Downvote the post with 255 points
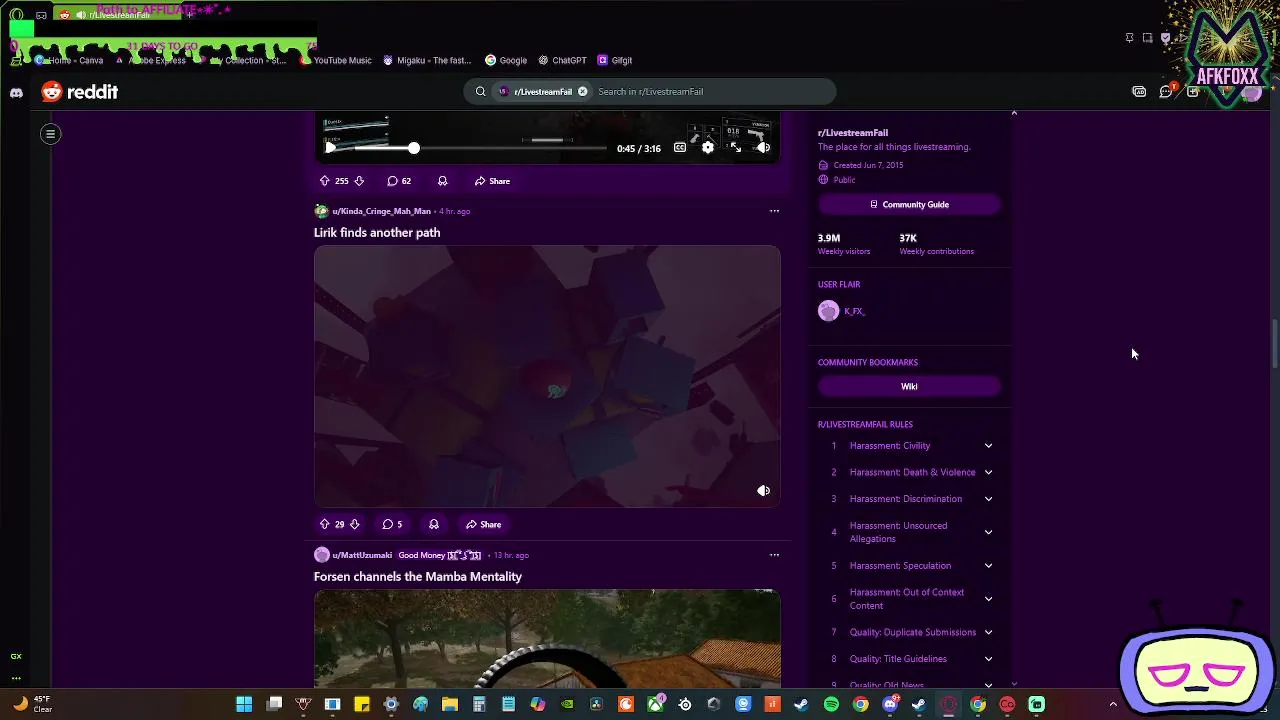Image resolution: width=1280 pixels, height=720 pixels. 359,181
